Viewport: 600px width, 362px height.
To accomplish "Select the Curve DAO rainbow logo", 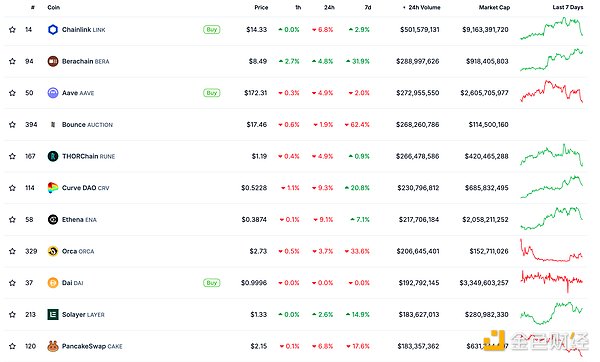I will tap(53, 188).
